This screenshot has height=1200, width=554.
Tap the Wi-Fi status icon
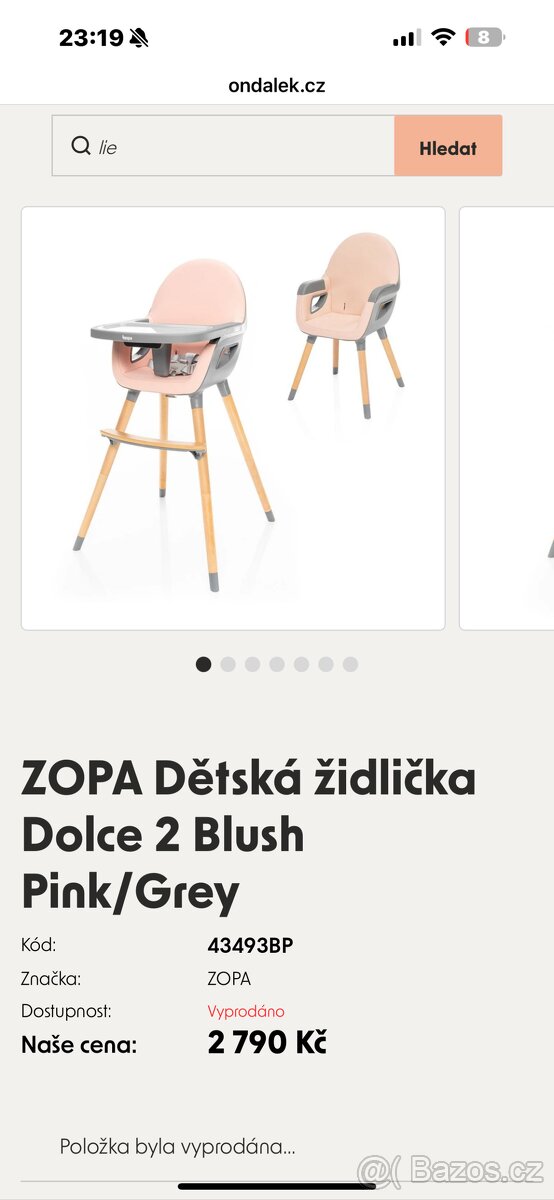click(443, 38)
